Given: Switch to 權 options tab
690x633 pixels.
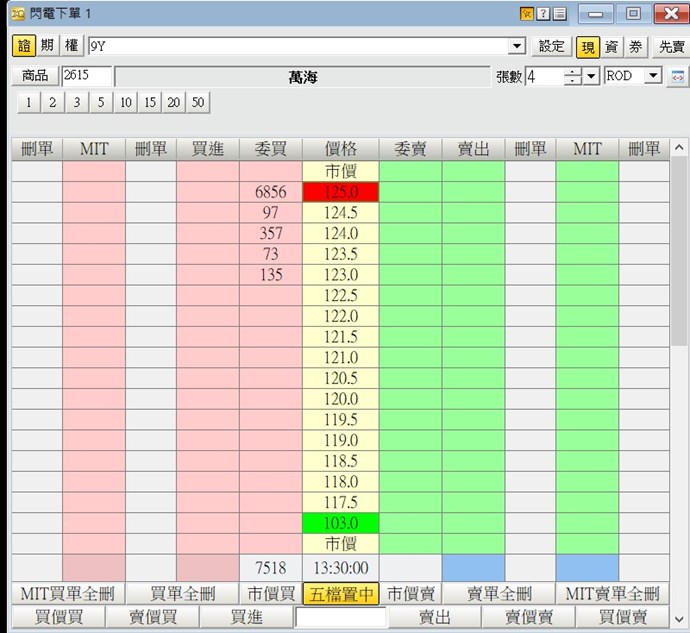Looking at the screenshot, I should (71, 46).
